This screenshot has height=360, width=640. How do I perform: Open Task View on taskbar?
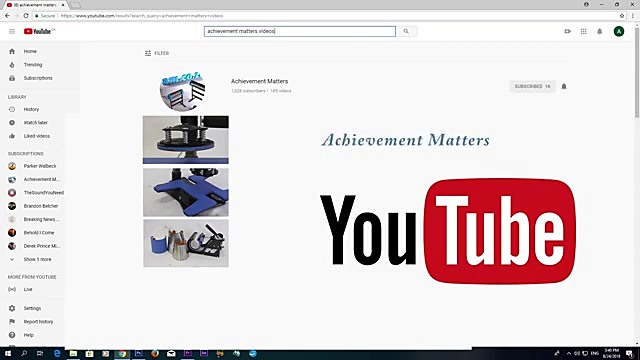pyautogui.click(x=40, y=353)
